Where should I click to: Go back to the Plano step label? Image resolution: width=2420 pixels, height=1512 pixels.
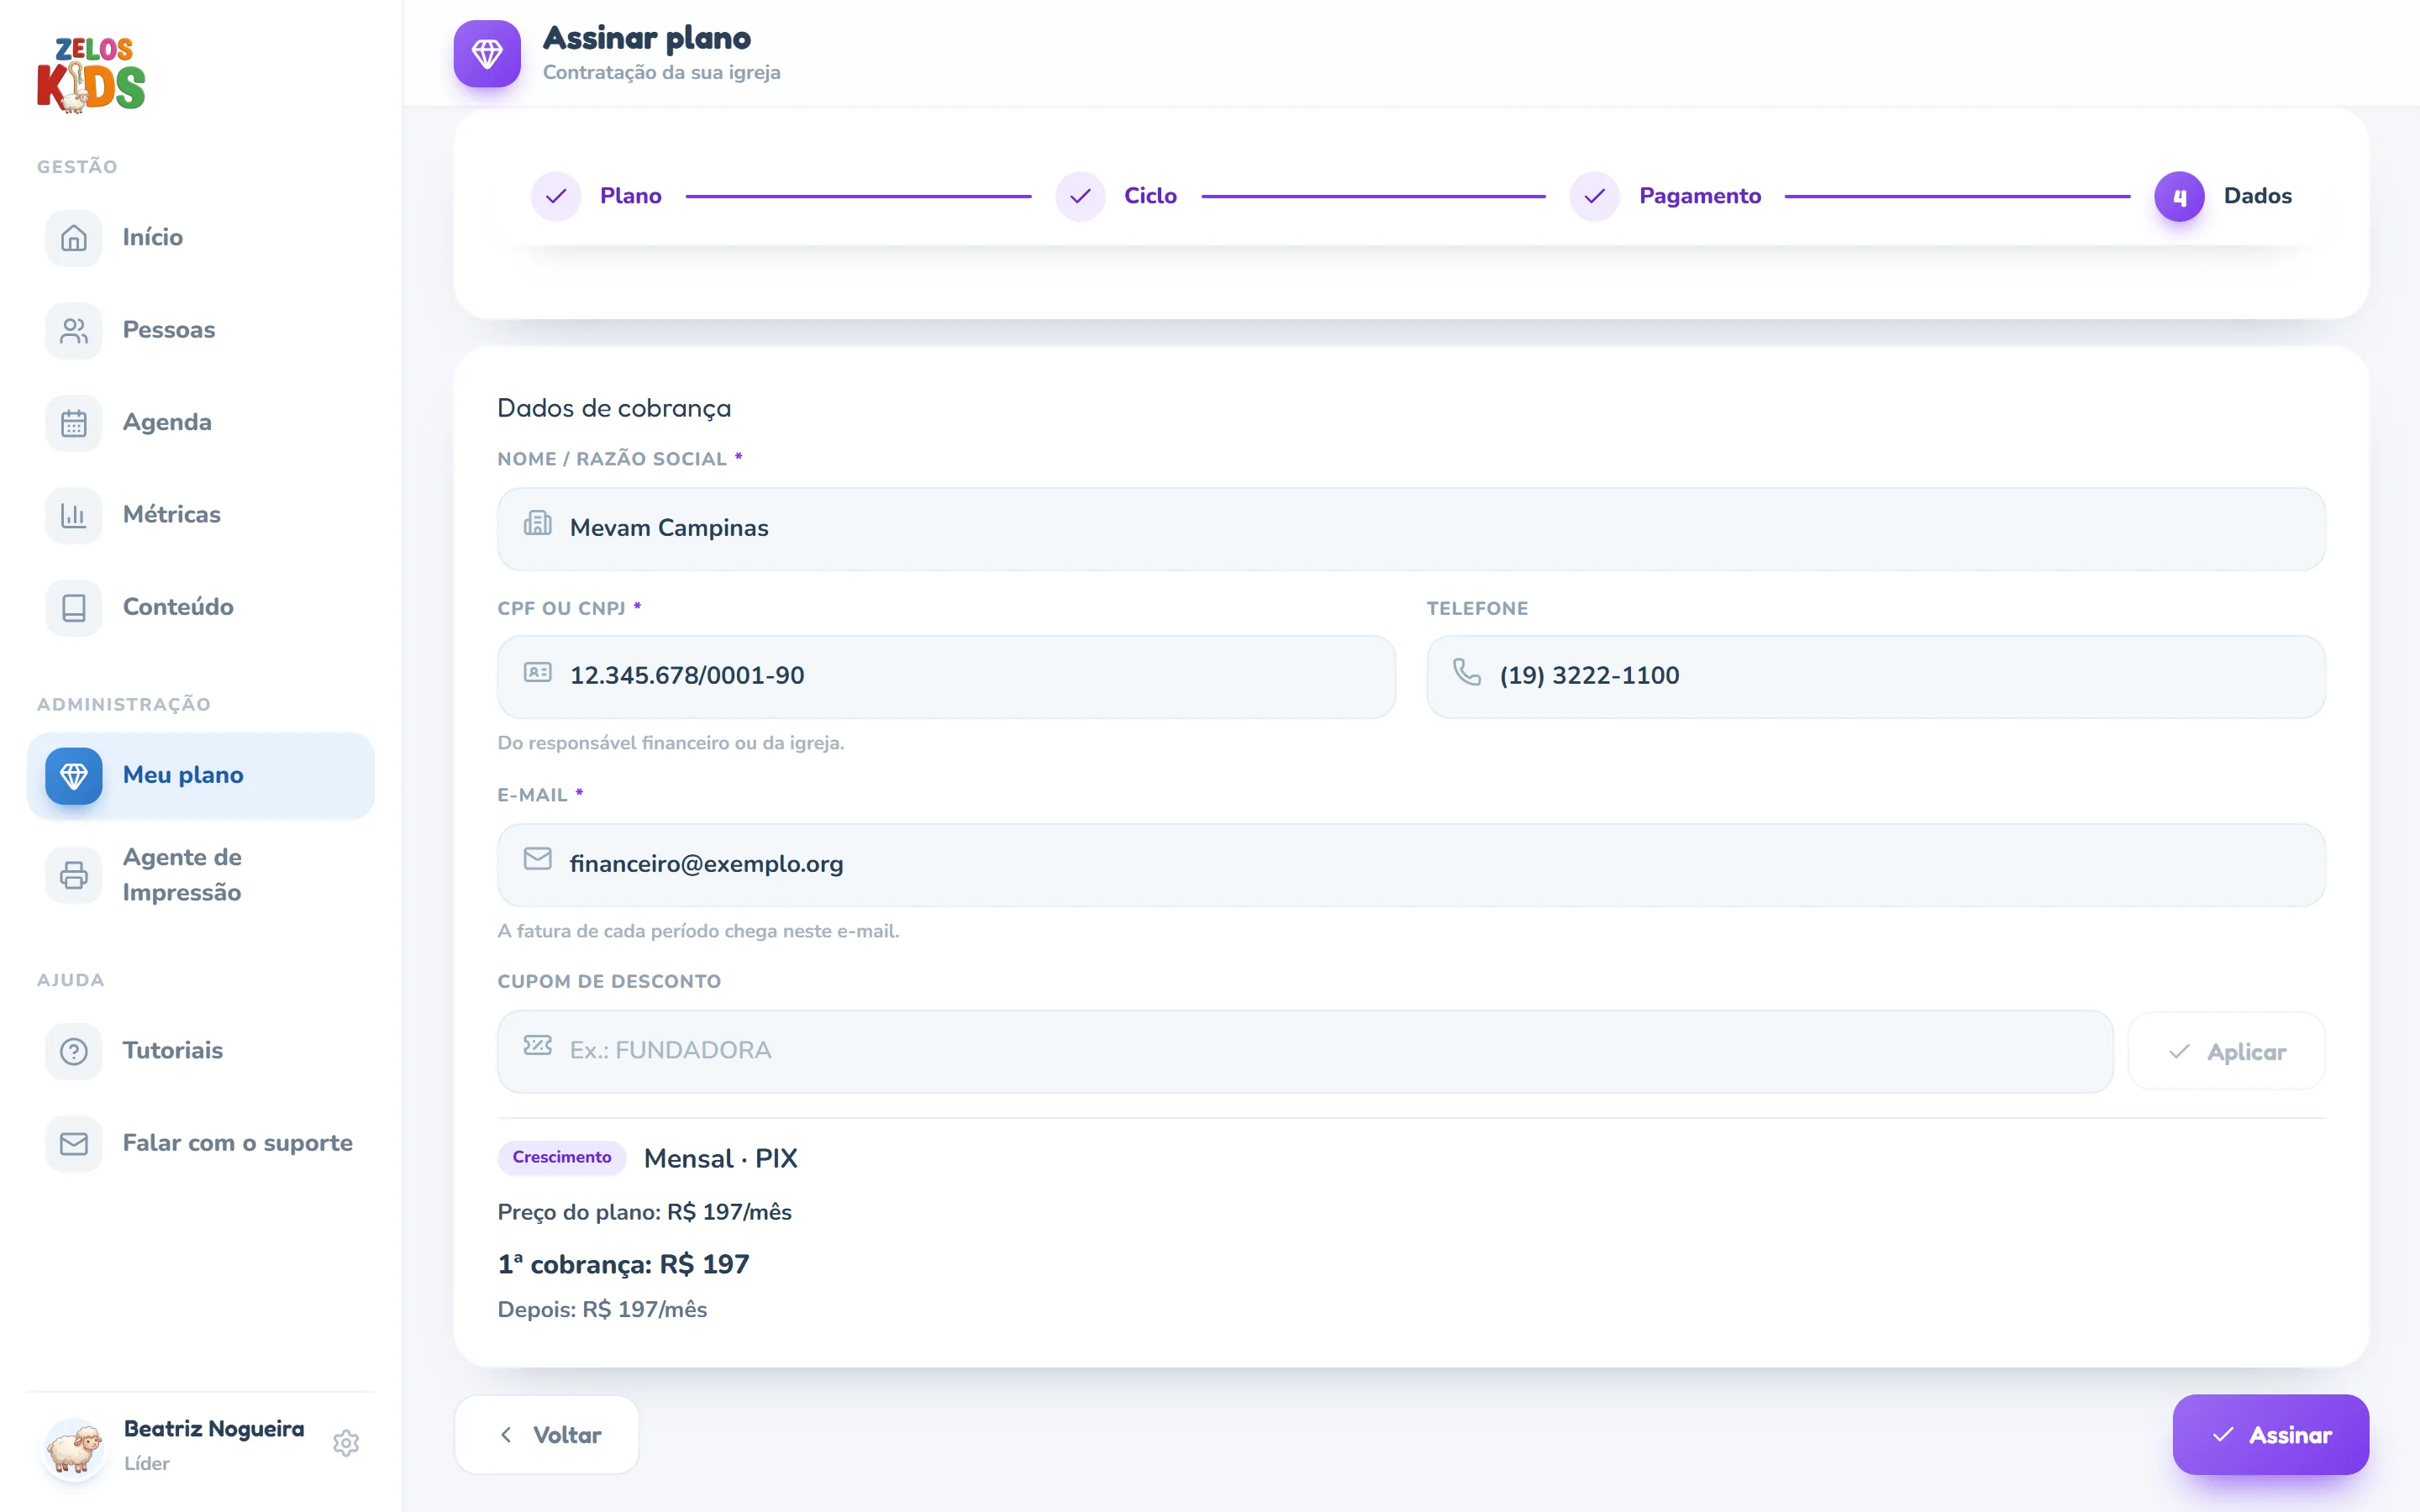[x=631, y=196]
